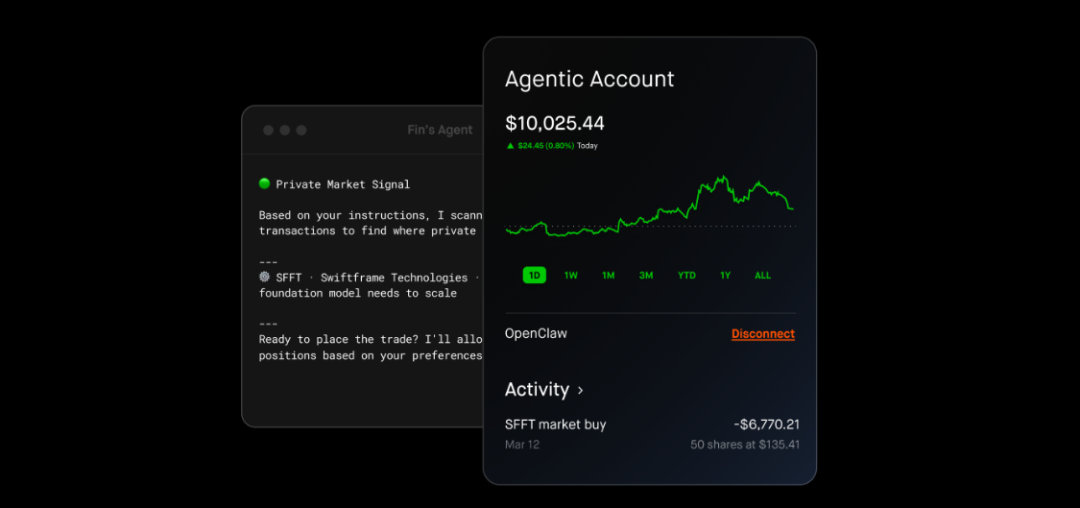Click the Mar 12 activity date
Viewport: 1080px width, 508px height.
pos(522,445)
